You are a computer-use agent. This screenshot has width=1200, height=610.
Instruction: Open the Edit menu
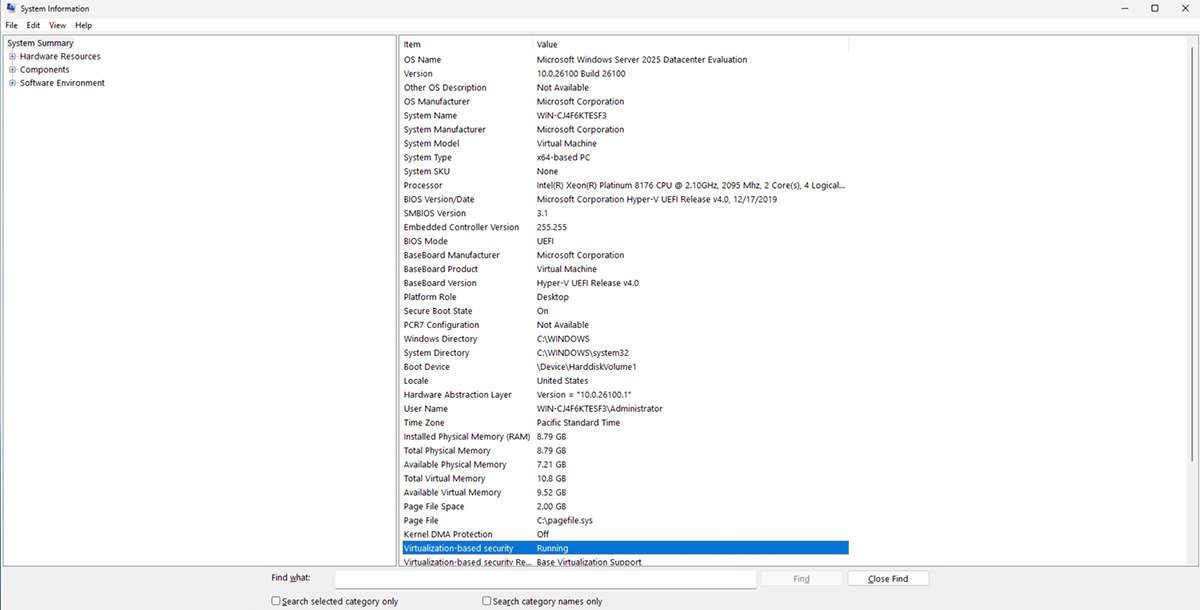pyautogui.click(x=33, y=25)
